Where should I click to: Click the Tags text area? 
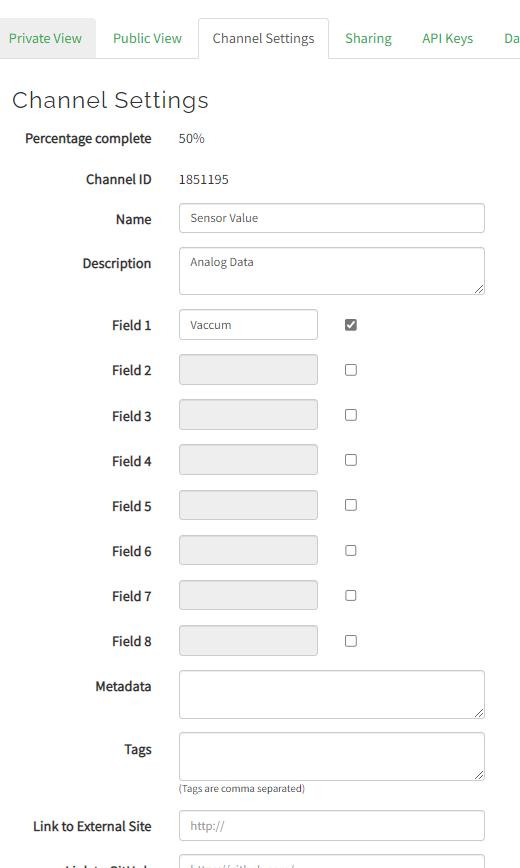pyautogui.click(x=332, y=756)
